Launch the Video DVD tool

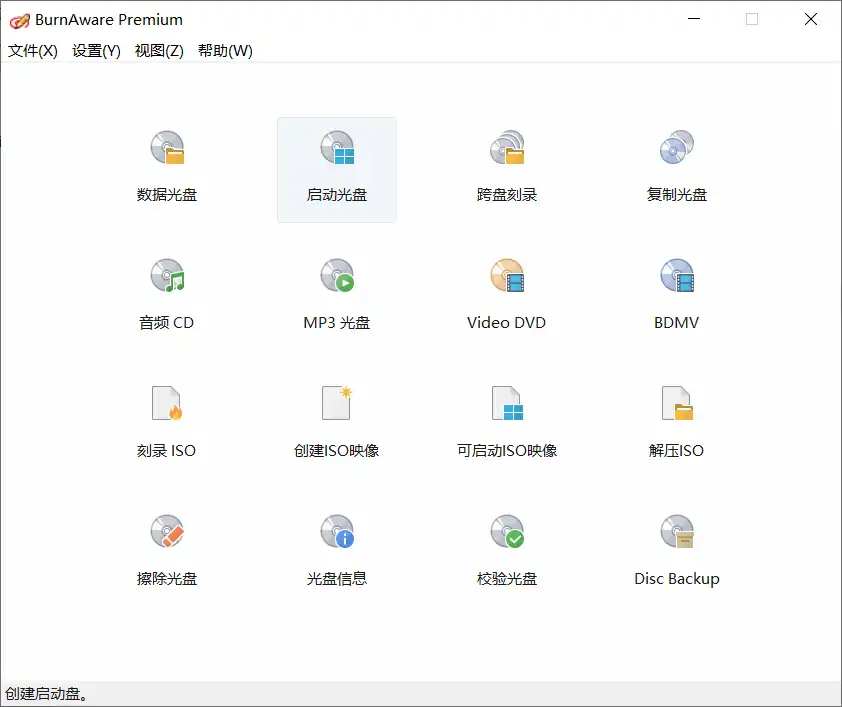[x=507, y=298]
